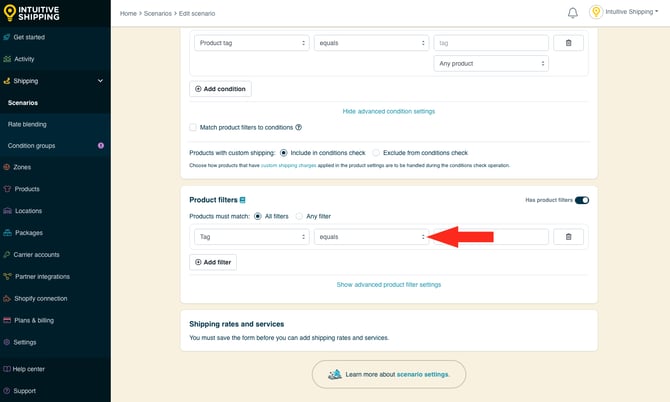Select the Any filter radio option
670x402 pixels.
click(x=299, y=216)
